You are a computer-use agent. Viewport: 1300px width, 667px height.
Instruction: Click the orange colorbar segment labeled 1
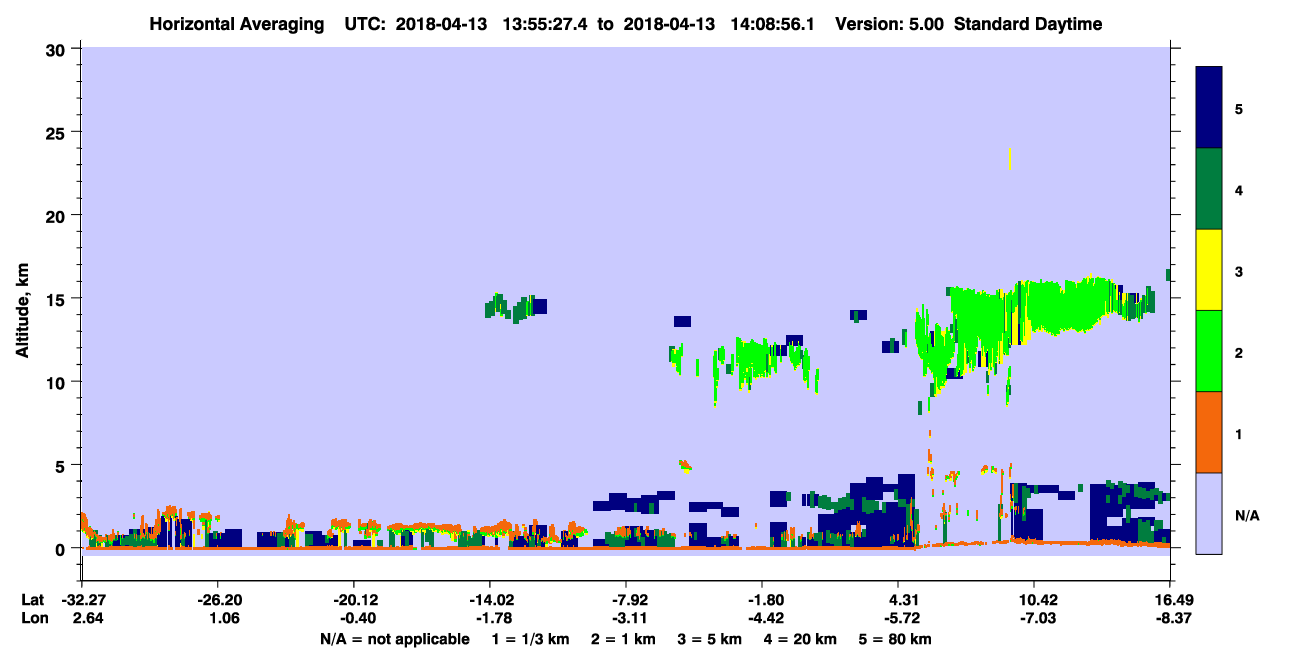(x=1209, y=432)
